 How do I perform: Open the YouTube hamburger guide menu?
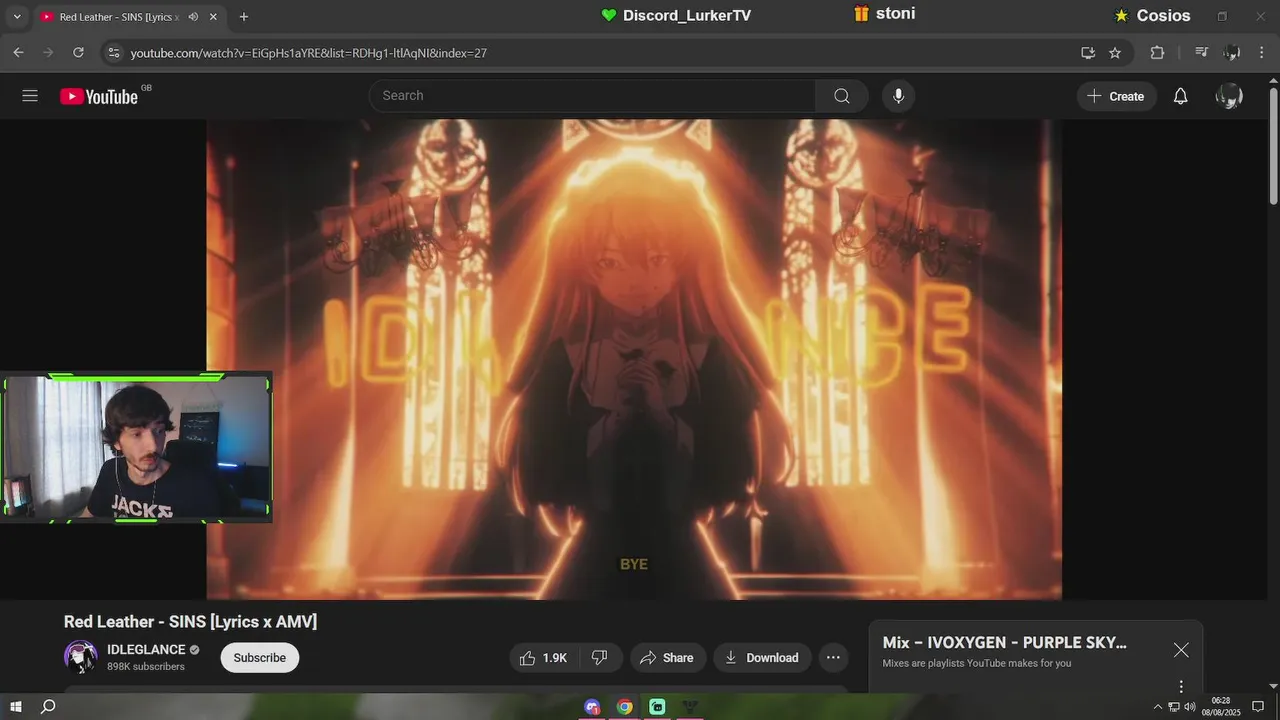pyautogui.click(x=30, y=96)
